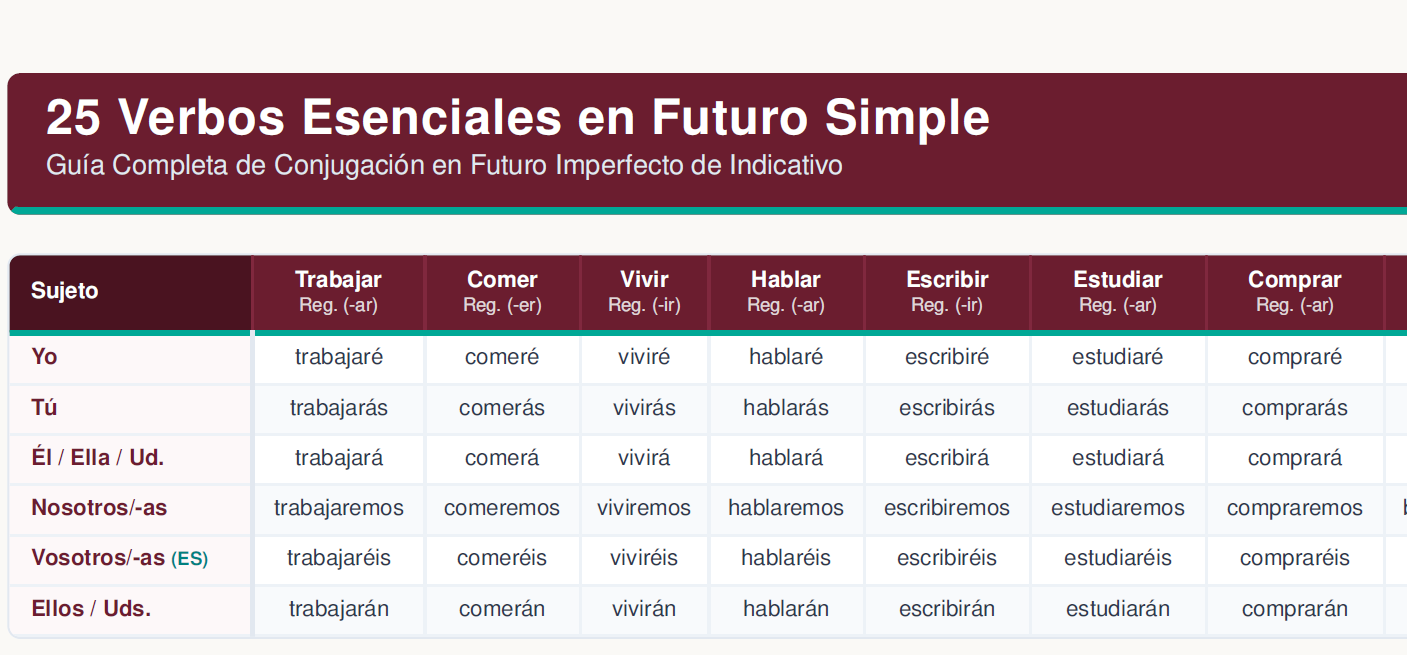Image resolution: width=1407 pixels, height=655 pixels.
Task: Click the Trabajar column header
Action: [339, 292]
